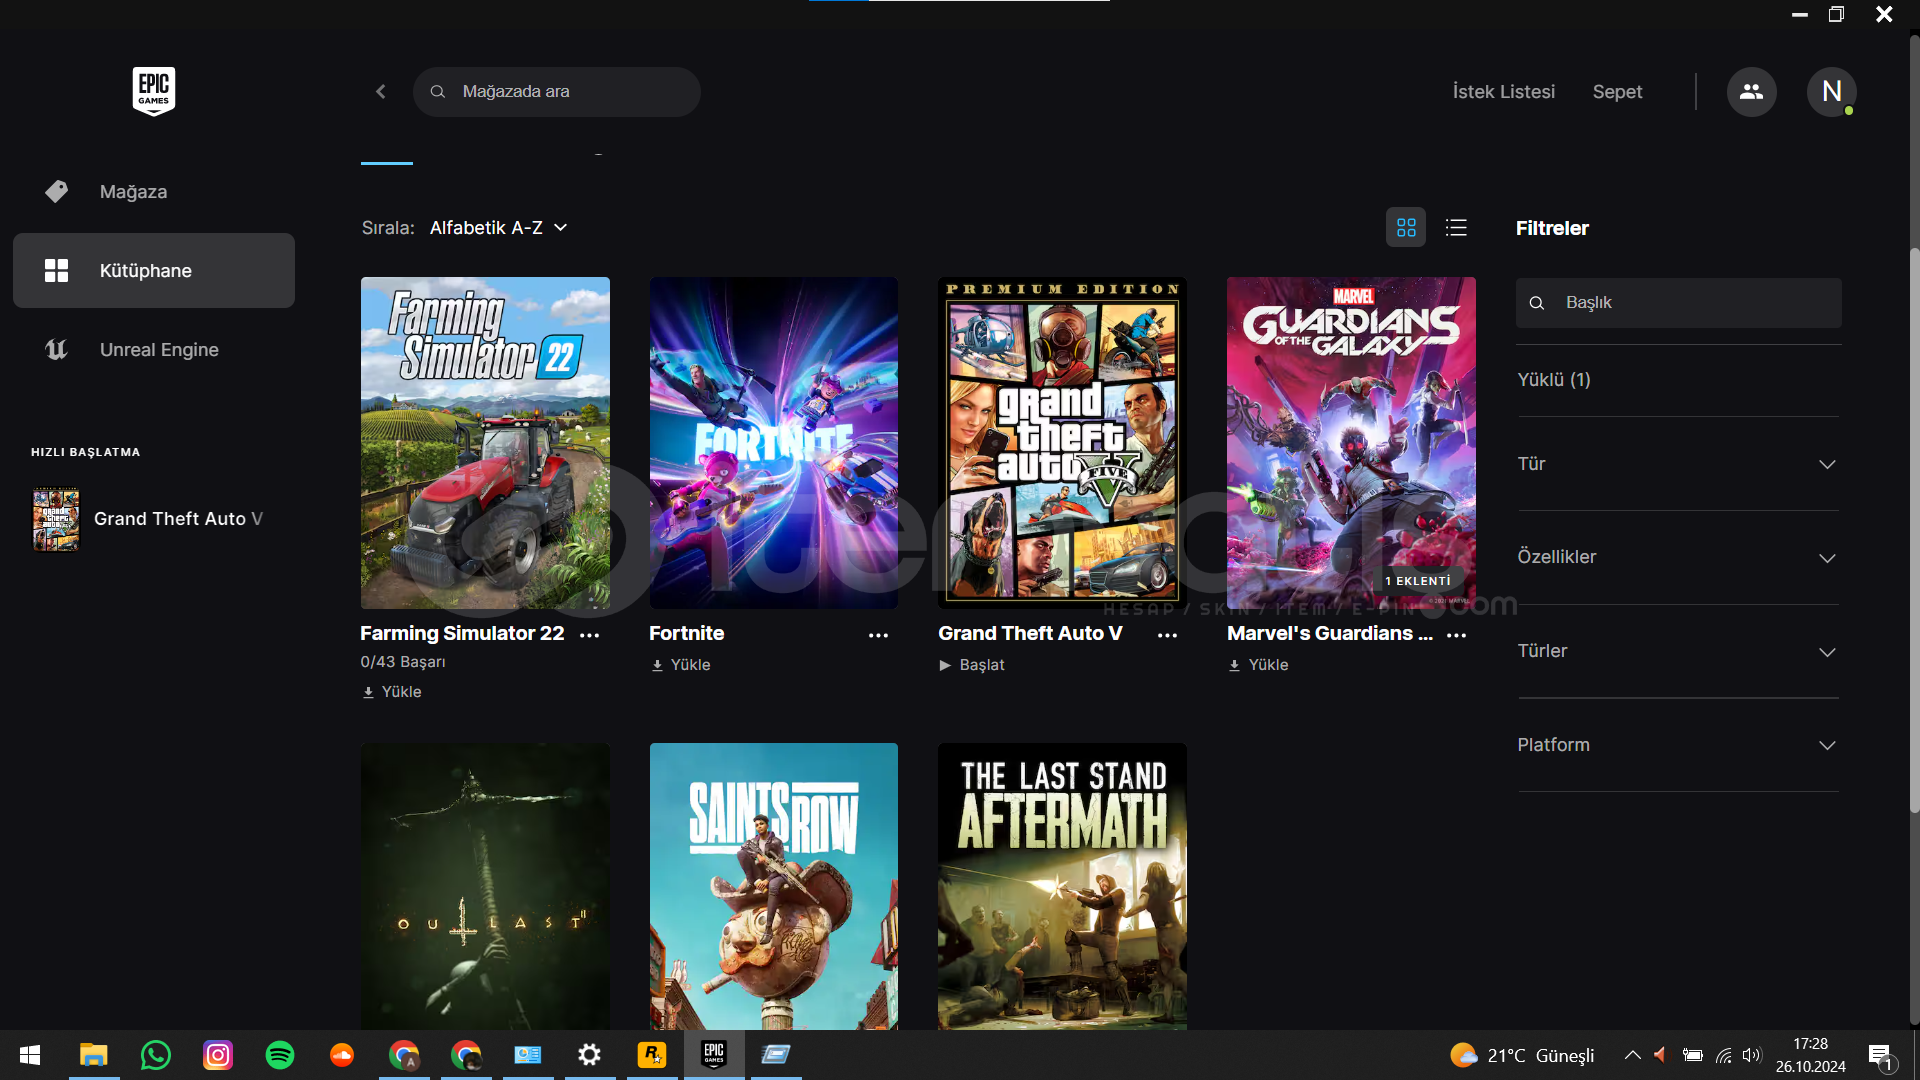Open the notification center icon
1920x1080 pixels.
(1880, 1055)
